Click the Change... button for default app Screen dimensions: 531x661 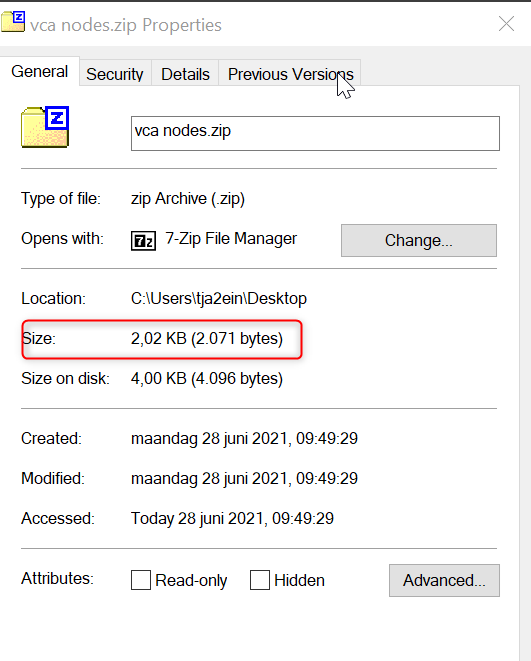click(x=419, y=240)
